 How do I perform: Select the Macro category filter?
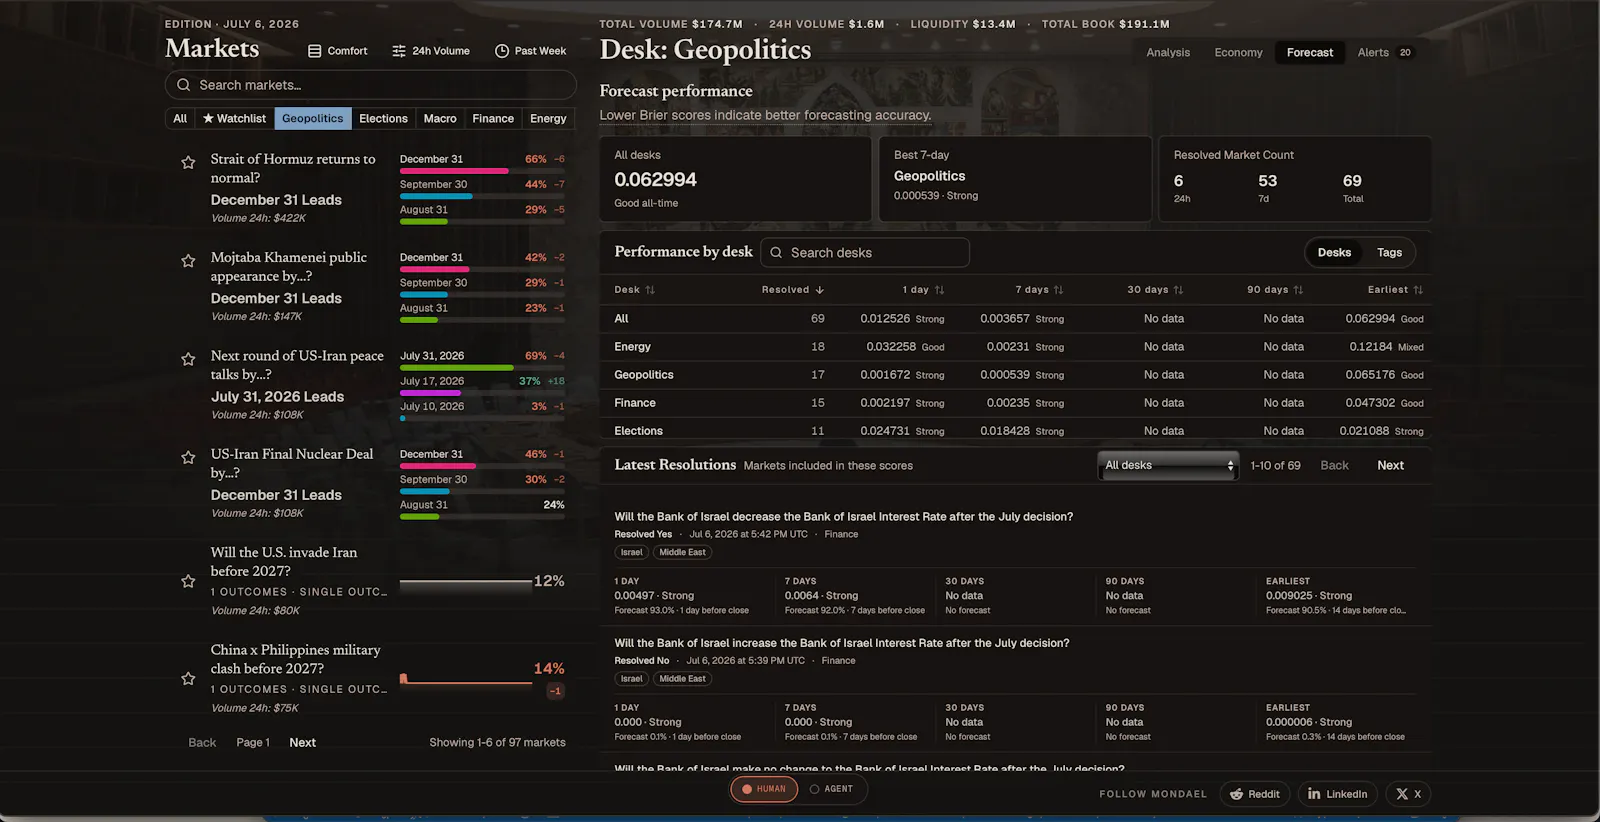pos(440,118)
